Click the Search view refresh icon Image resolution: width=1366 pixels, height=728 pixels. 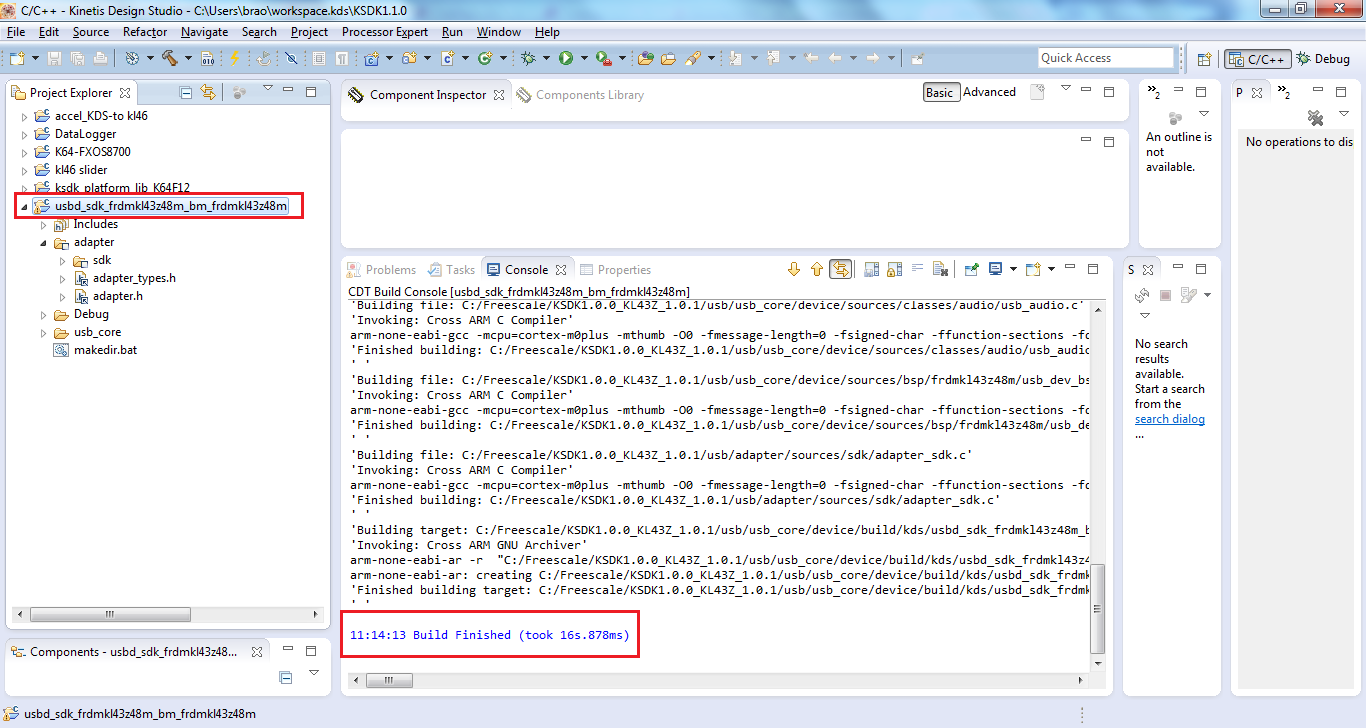[1142, 295]
